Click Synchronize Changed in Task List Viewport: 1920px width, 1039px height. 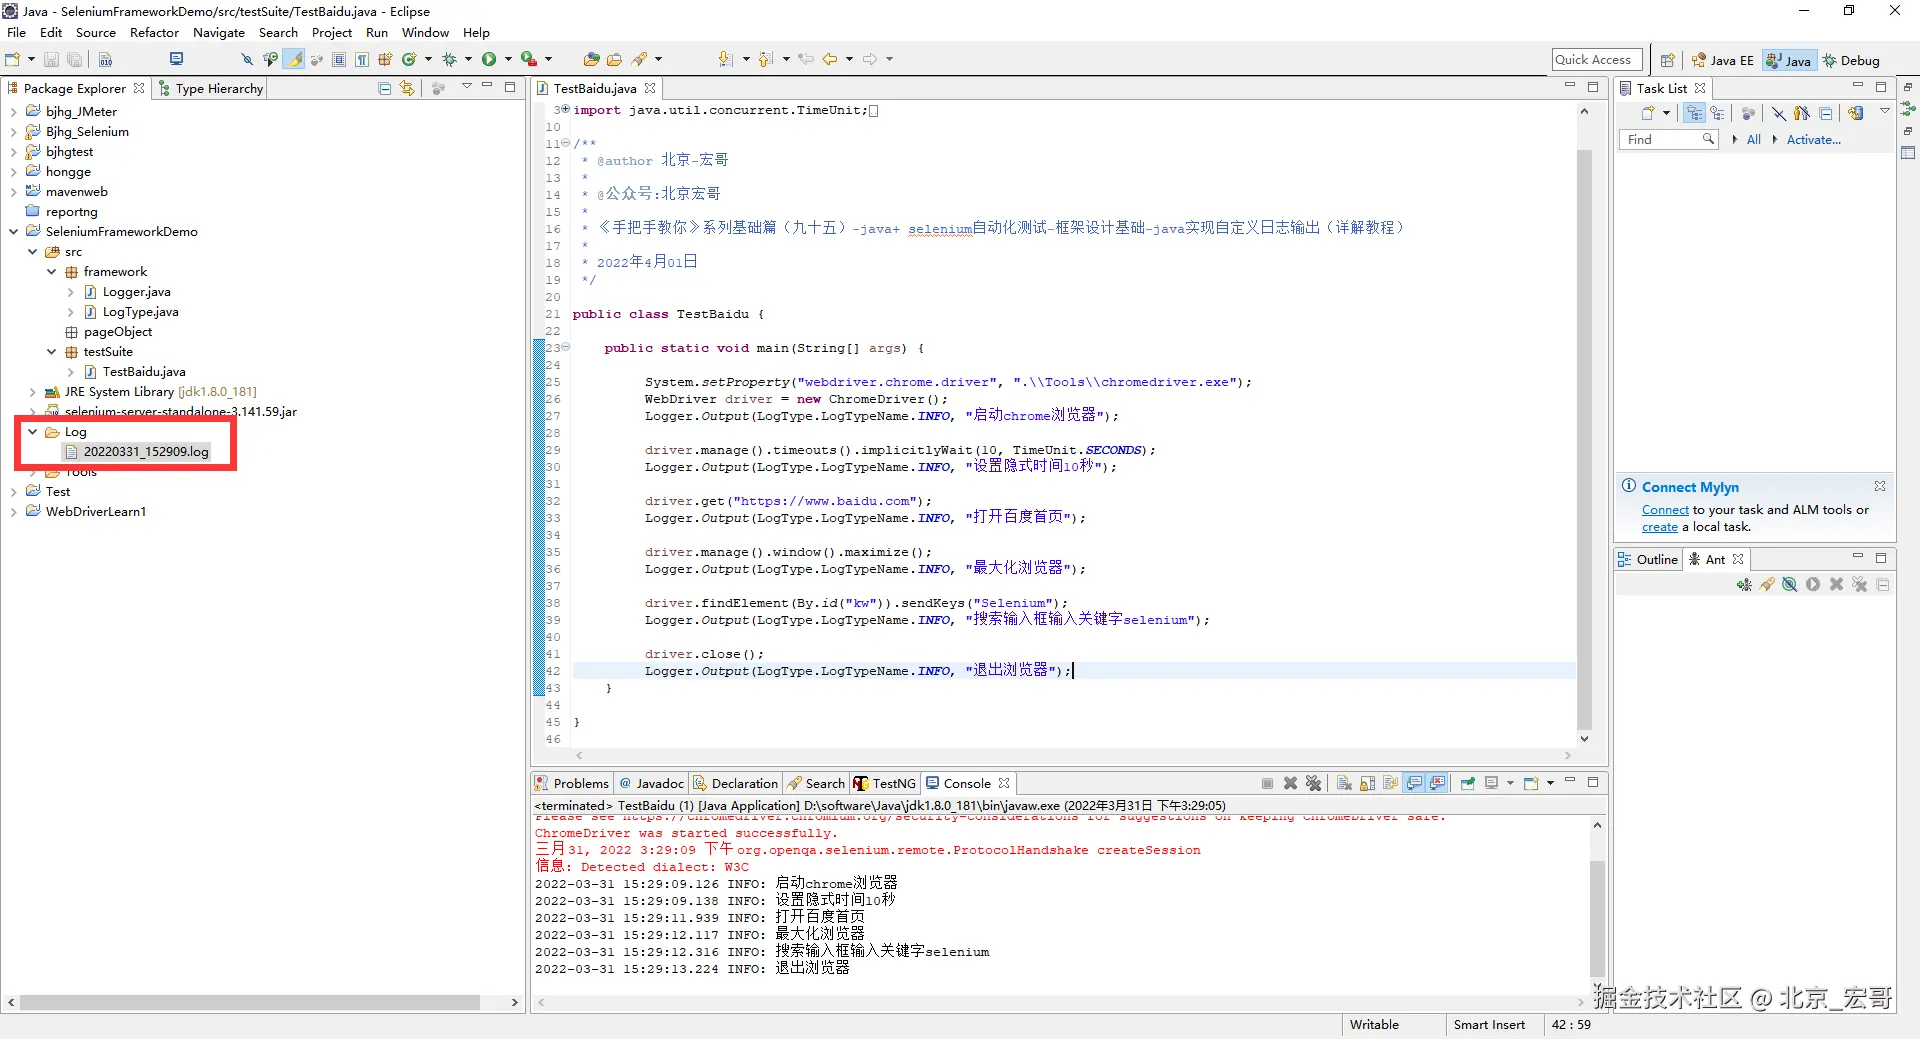coord(1856,113)
